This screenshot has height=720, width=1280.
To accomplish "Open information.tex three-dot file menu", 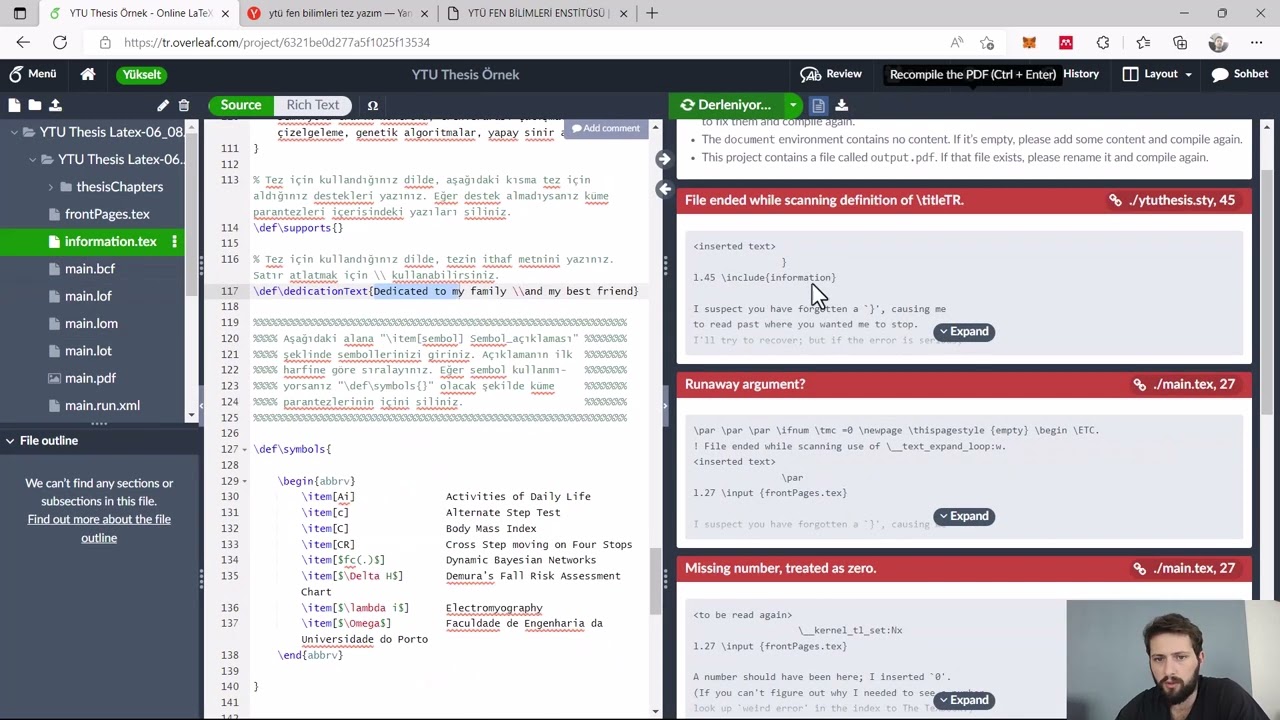I will click(x=174, y=241).
